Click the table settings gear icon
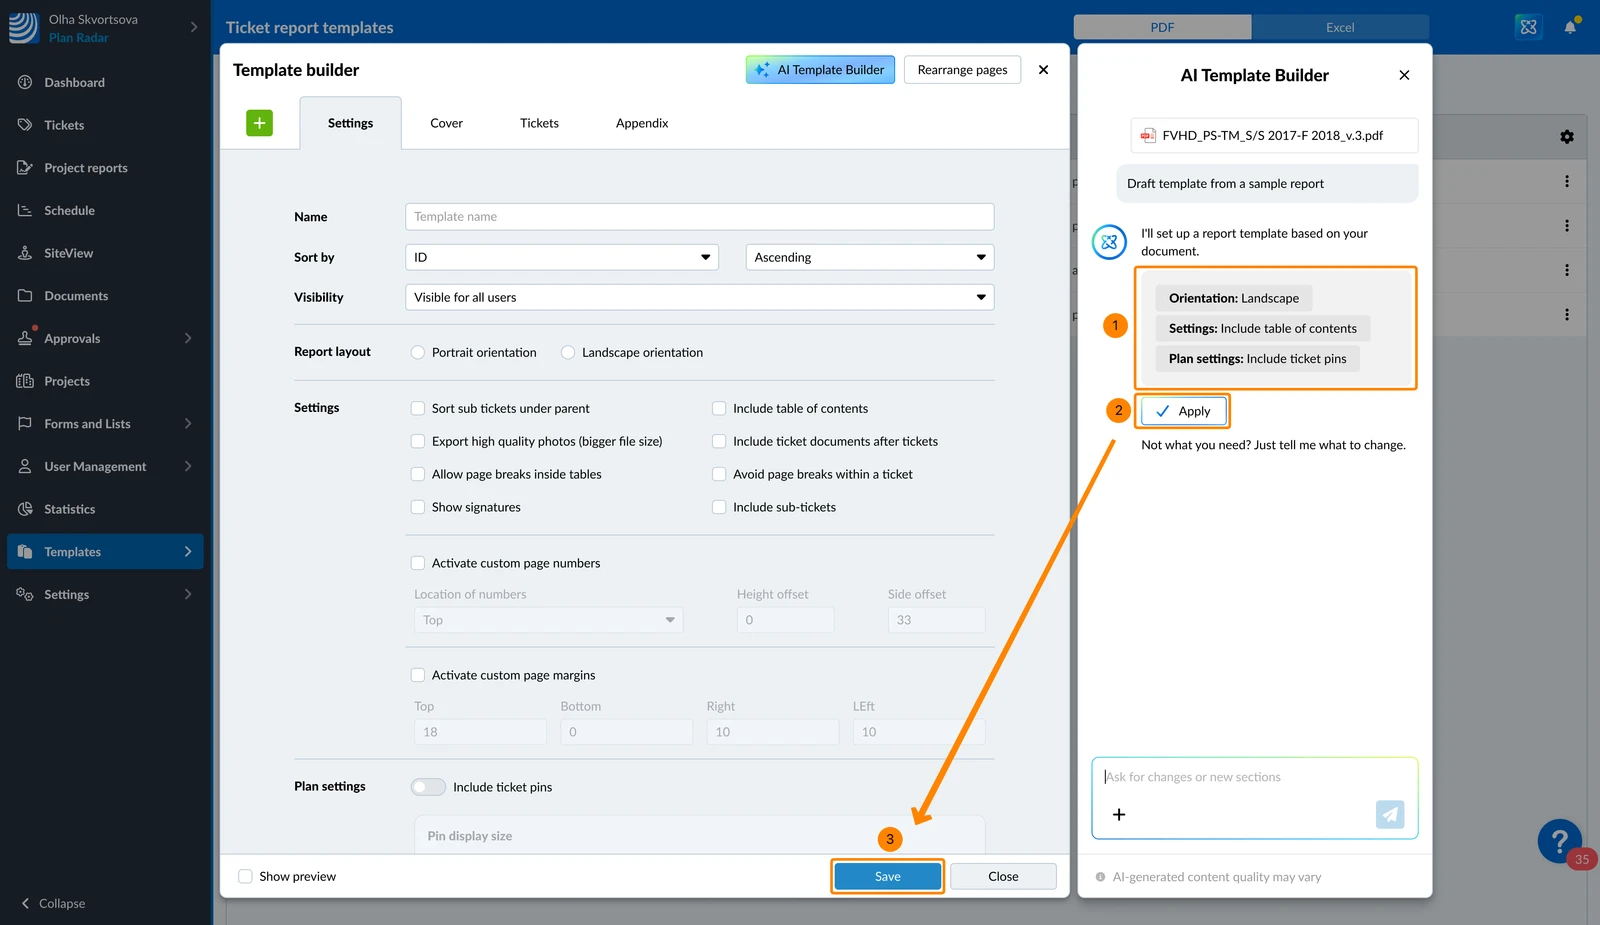Image resolution: width=1600 pixels, height=925 pixels. pyautogui.click(x=1567, y=137)
